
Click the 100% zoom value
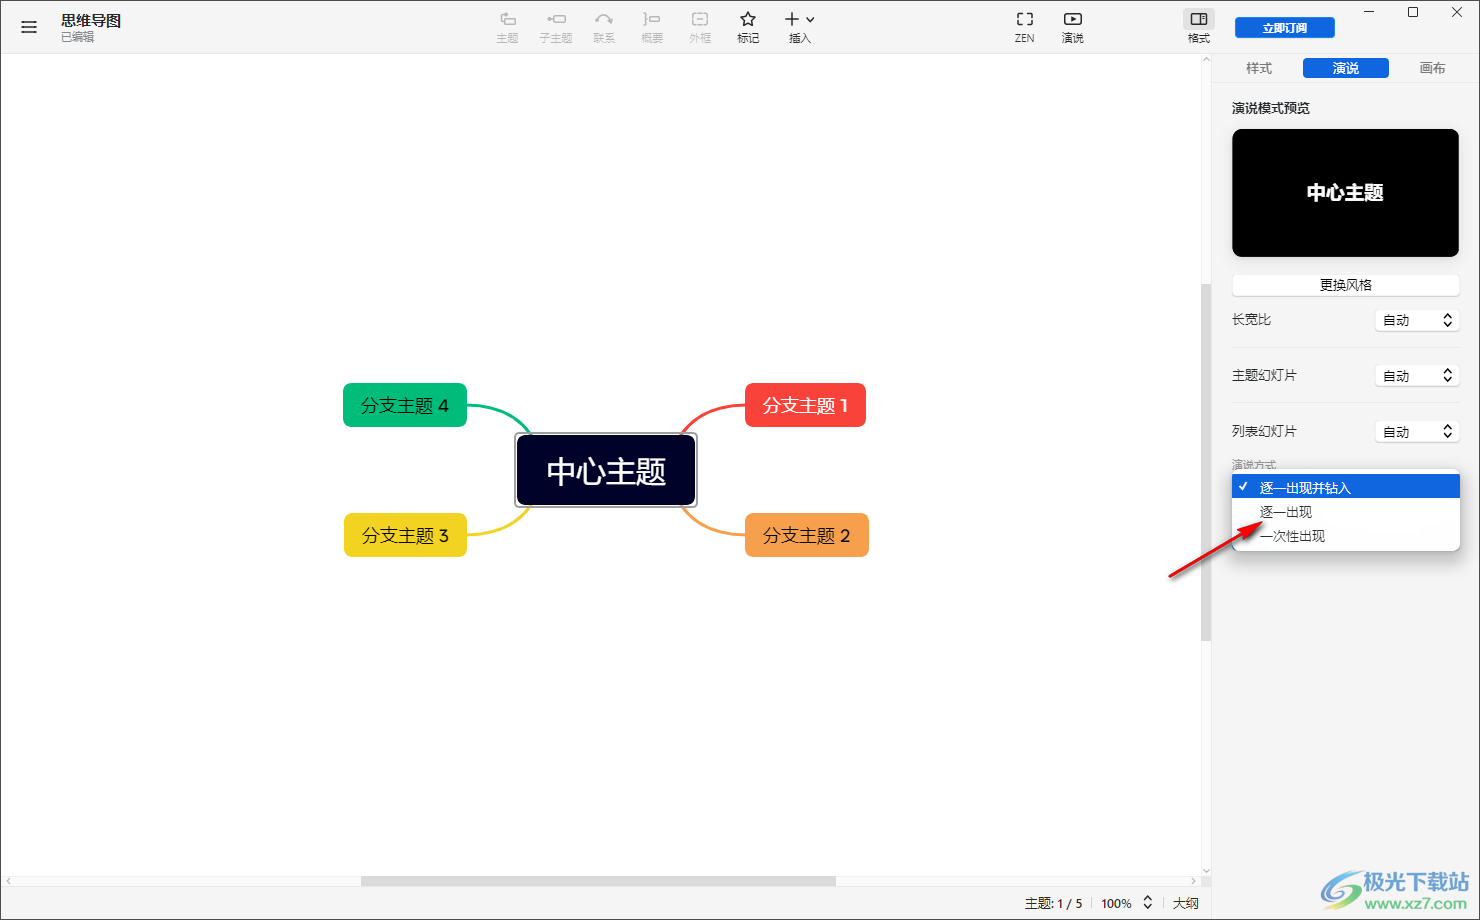tap(1116, 903)
